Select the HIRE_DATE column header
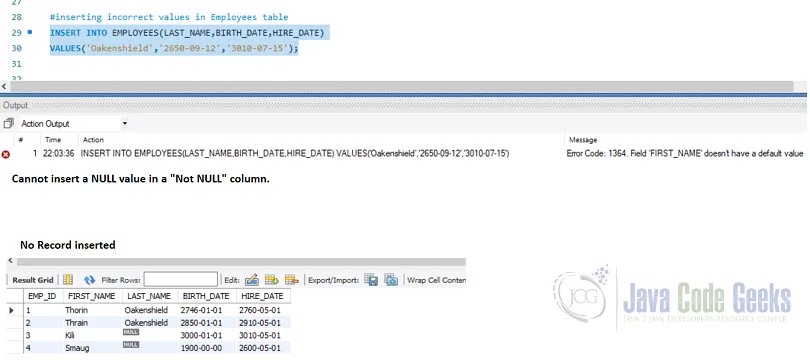 [263, 296]
